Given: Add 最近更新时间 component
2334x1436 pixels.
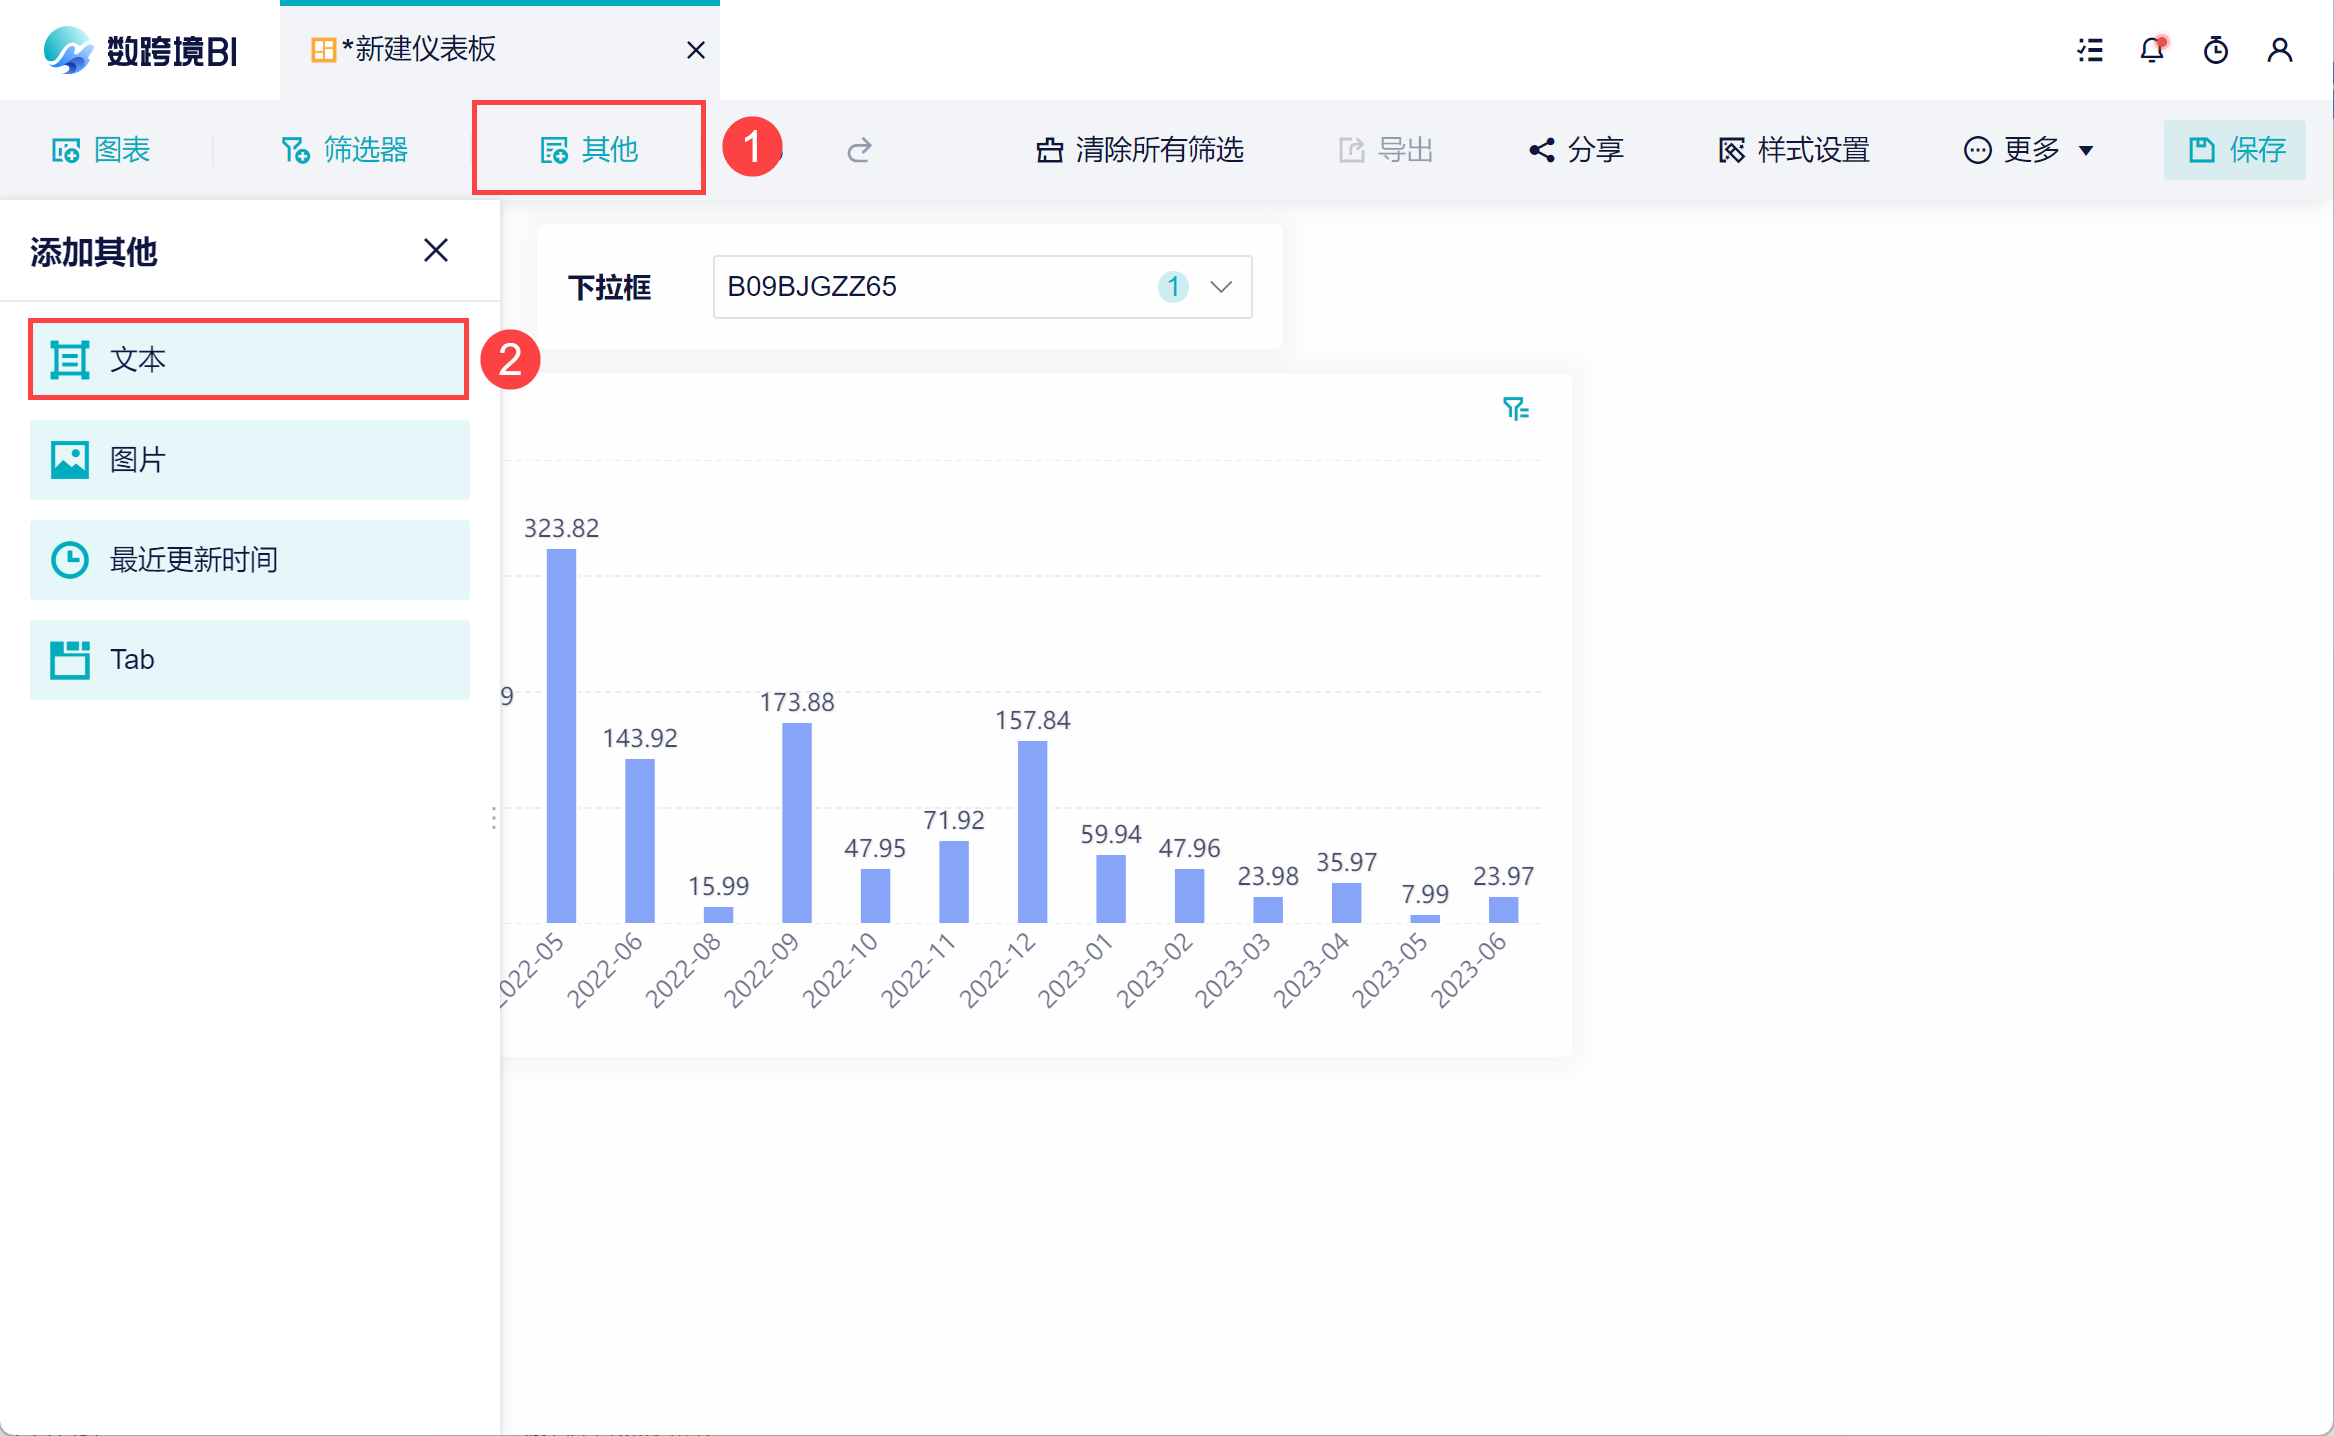Looking at the screenshot, I should pos(249,560).
